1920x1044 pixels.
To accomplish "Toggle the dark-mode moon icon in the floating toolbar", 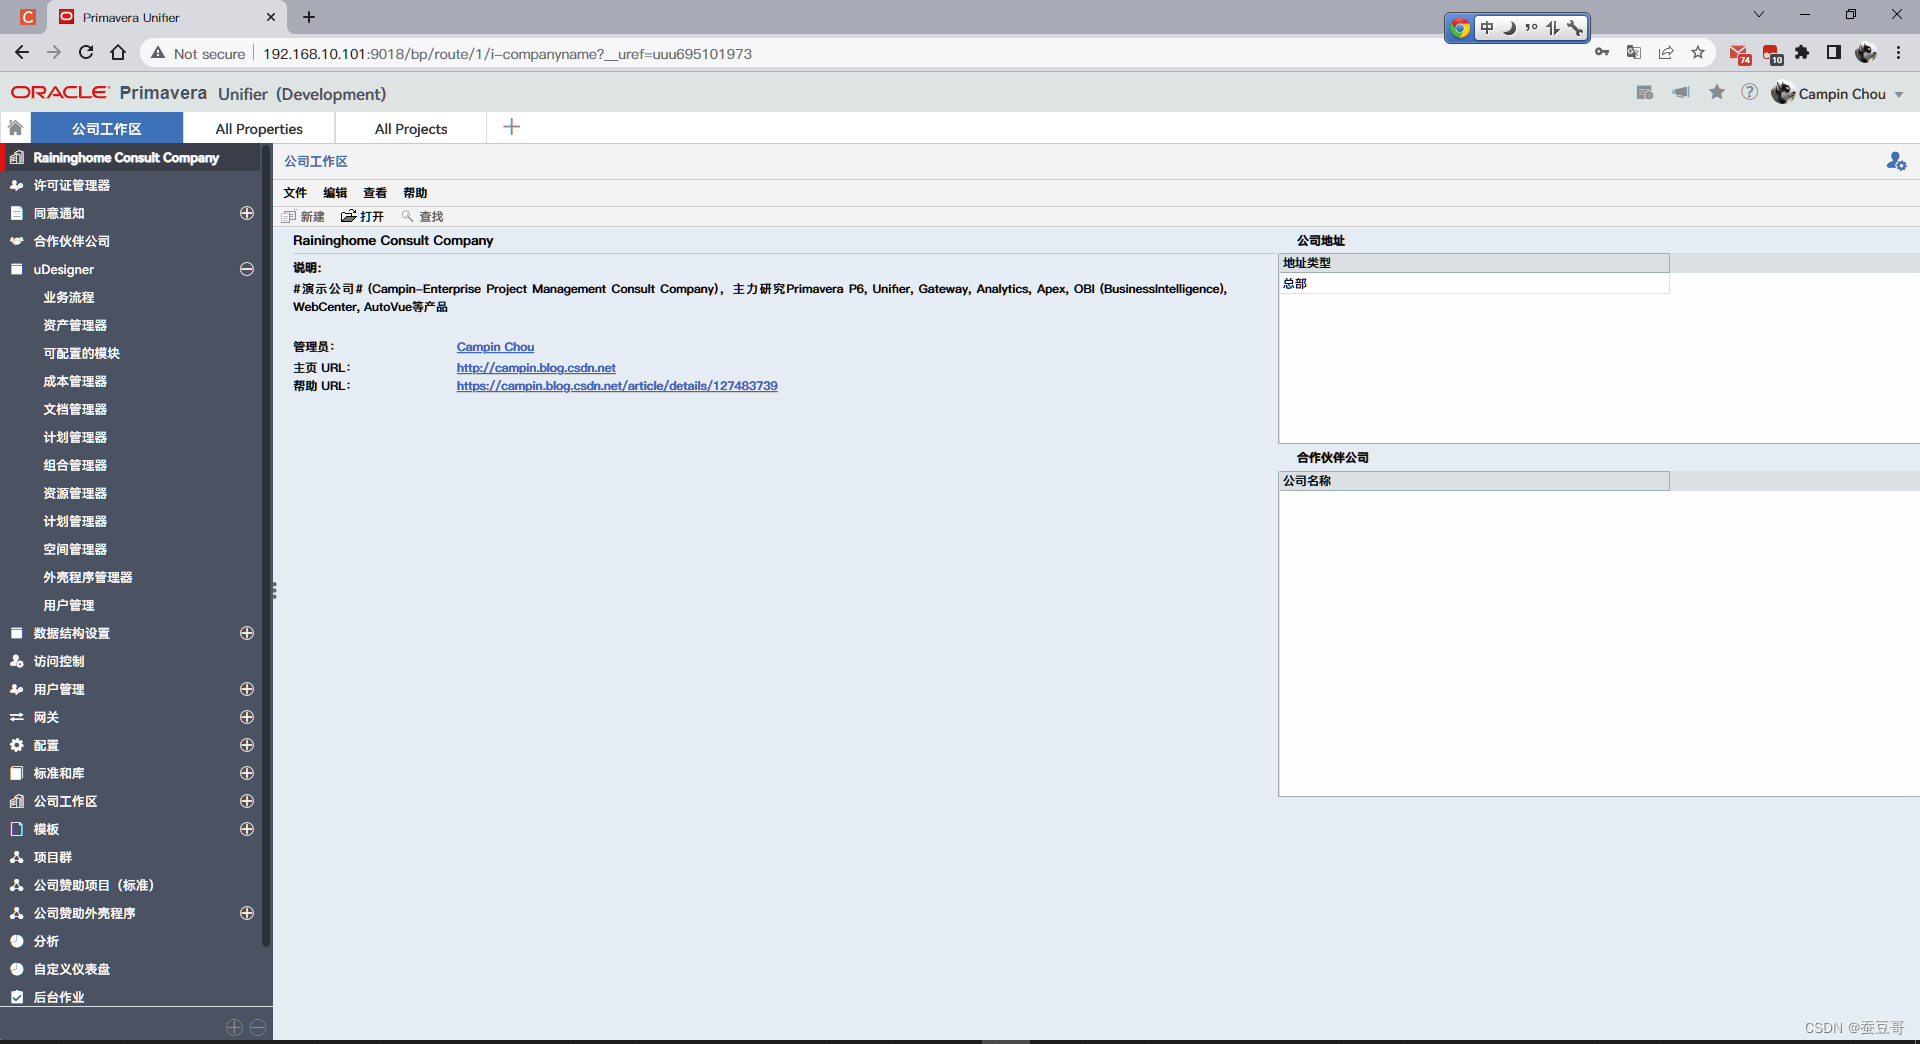I will coord(1510,28).
